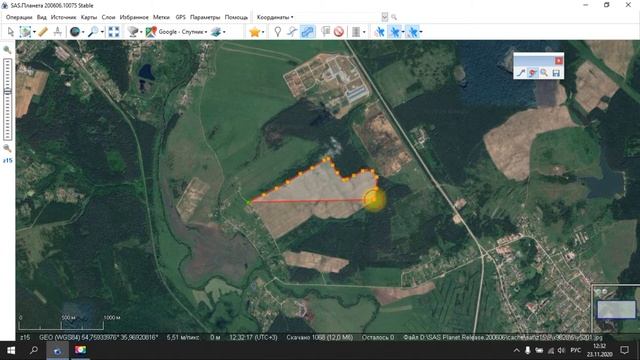This screenshot has width=640, height=360.
Task: Zoom out with lower left magnifier
Action: tap(7, 148)
